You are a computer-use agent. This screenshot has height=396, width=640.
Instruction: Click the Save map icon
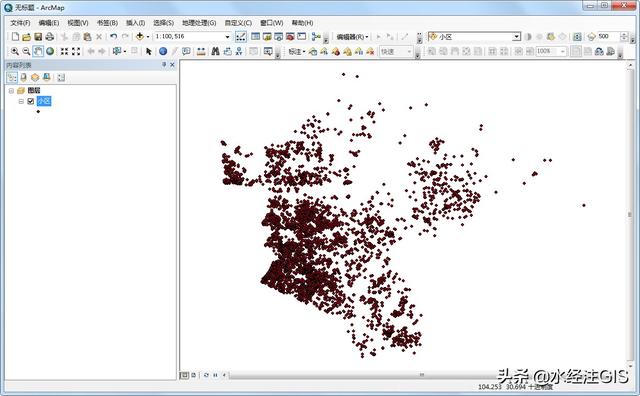click(x=38, y=37)
